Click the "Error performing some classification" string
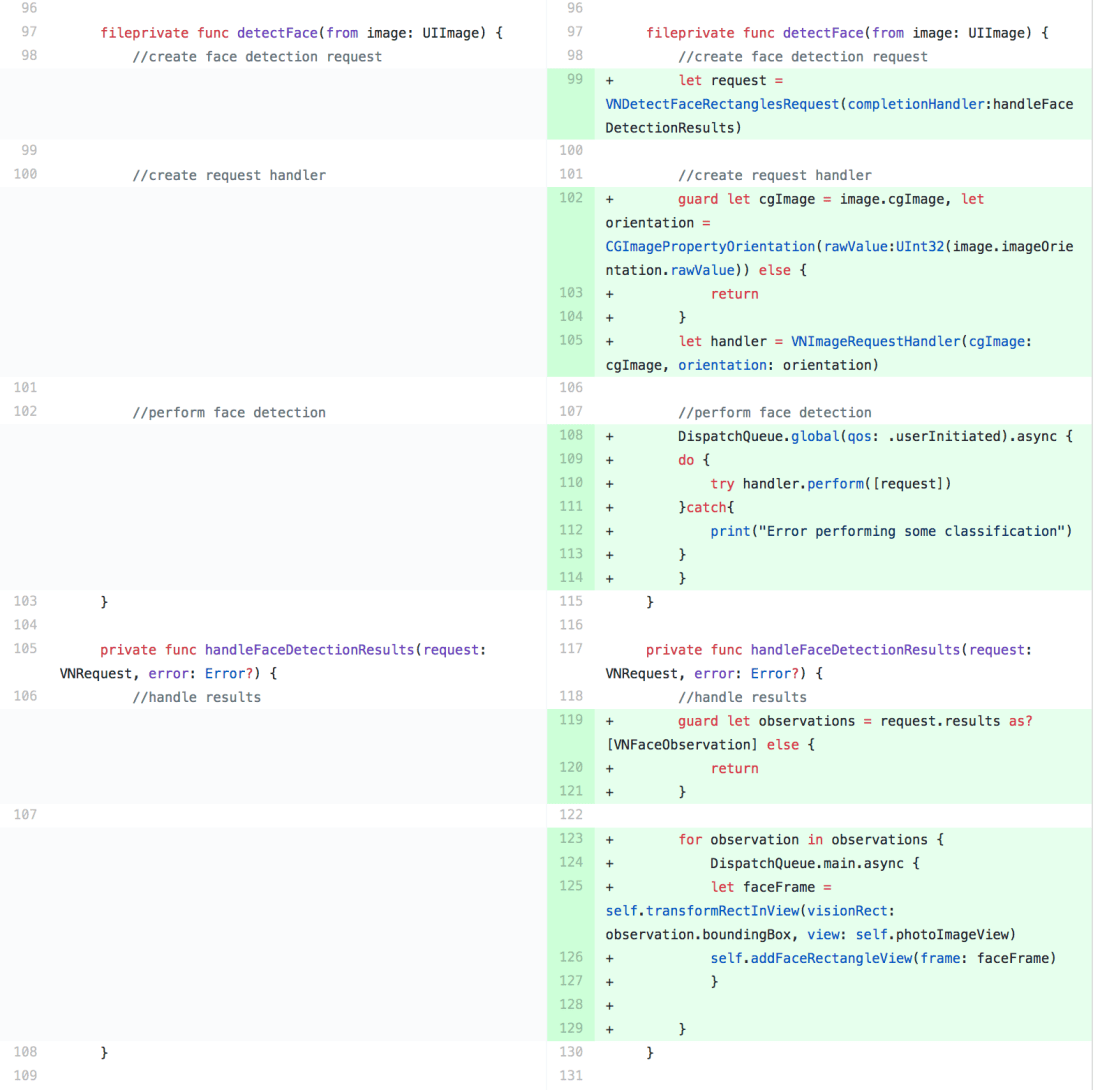 point(913,531)
